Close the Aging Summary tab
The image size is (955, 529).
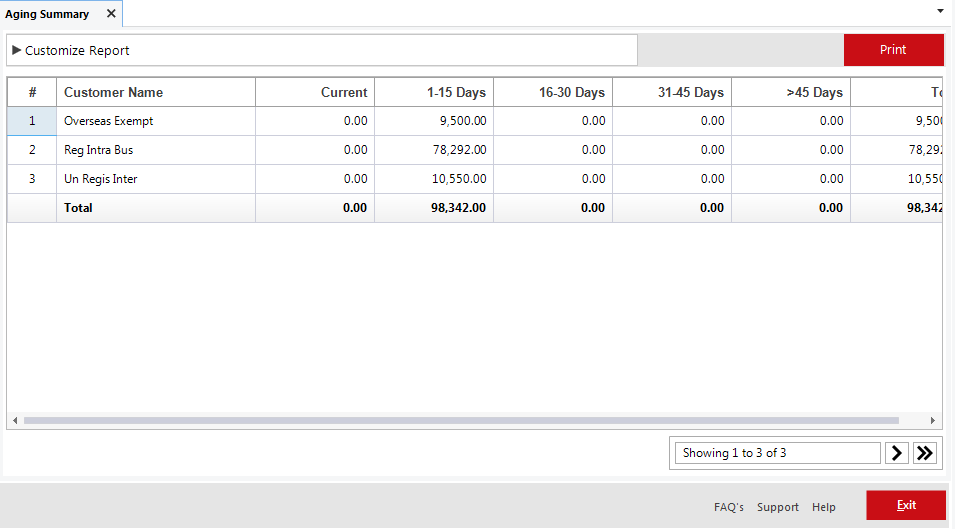tap(111, 13)
